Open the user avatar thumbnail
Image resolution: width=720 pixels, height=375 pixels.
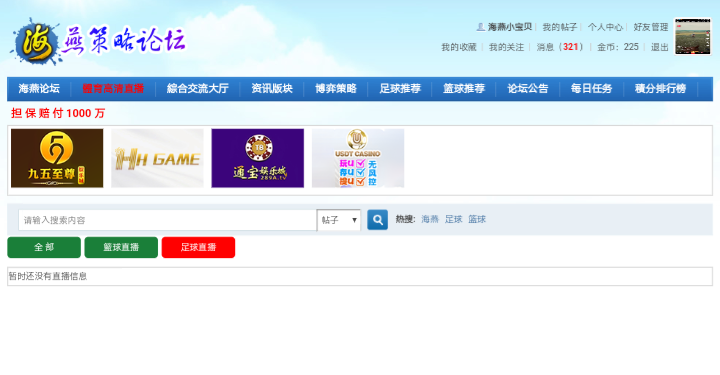(692, 37)
